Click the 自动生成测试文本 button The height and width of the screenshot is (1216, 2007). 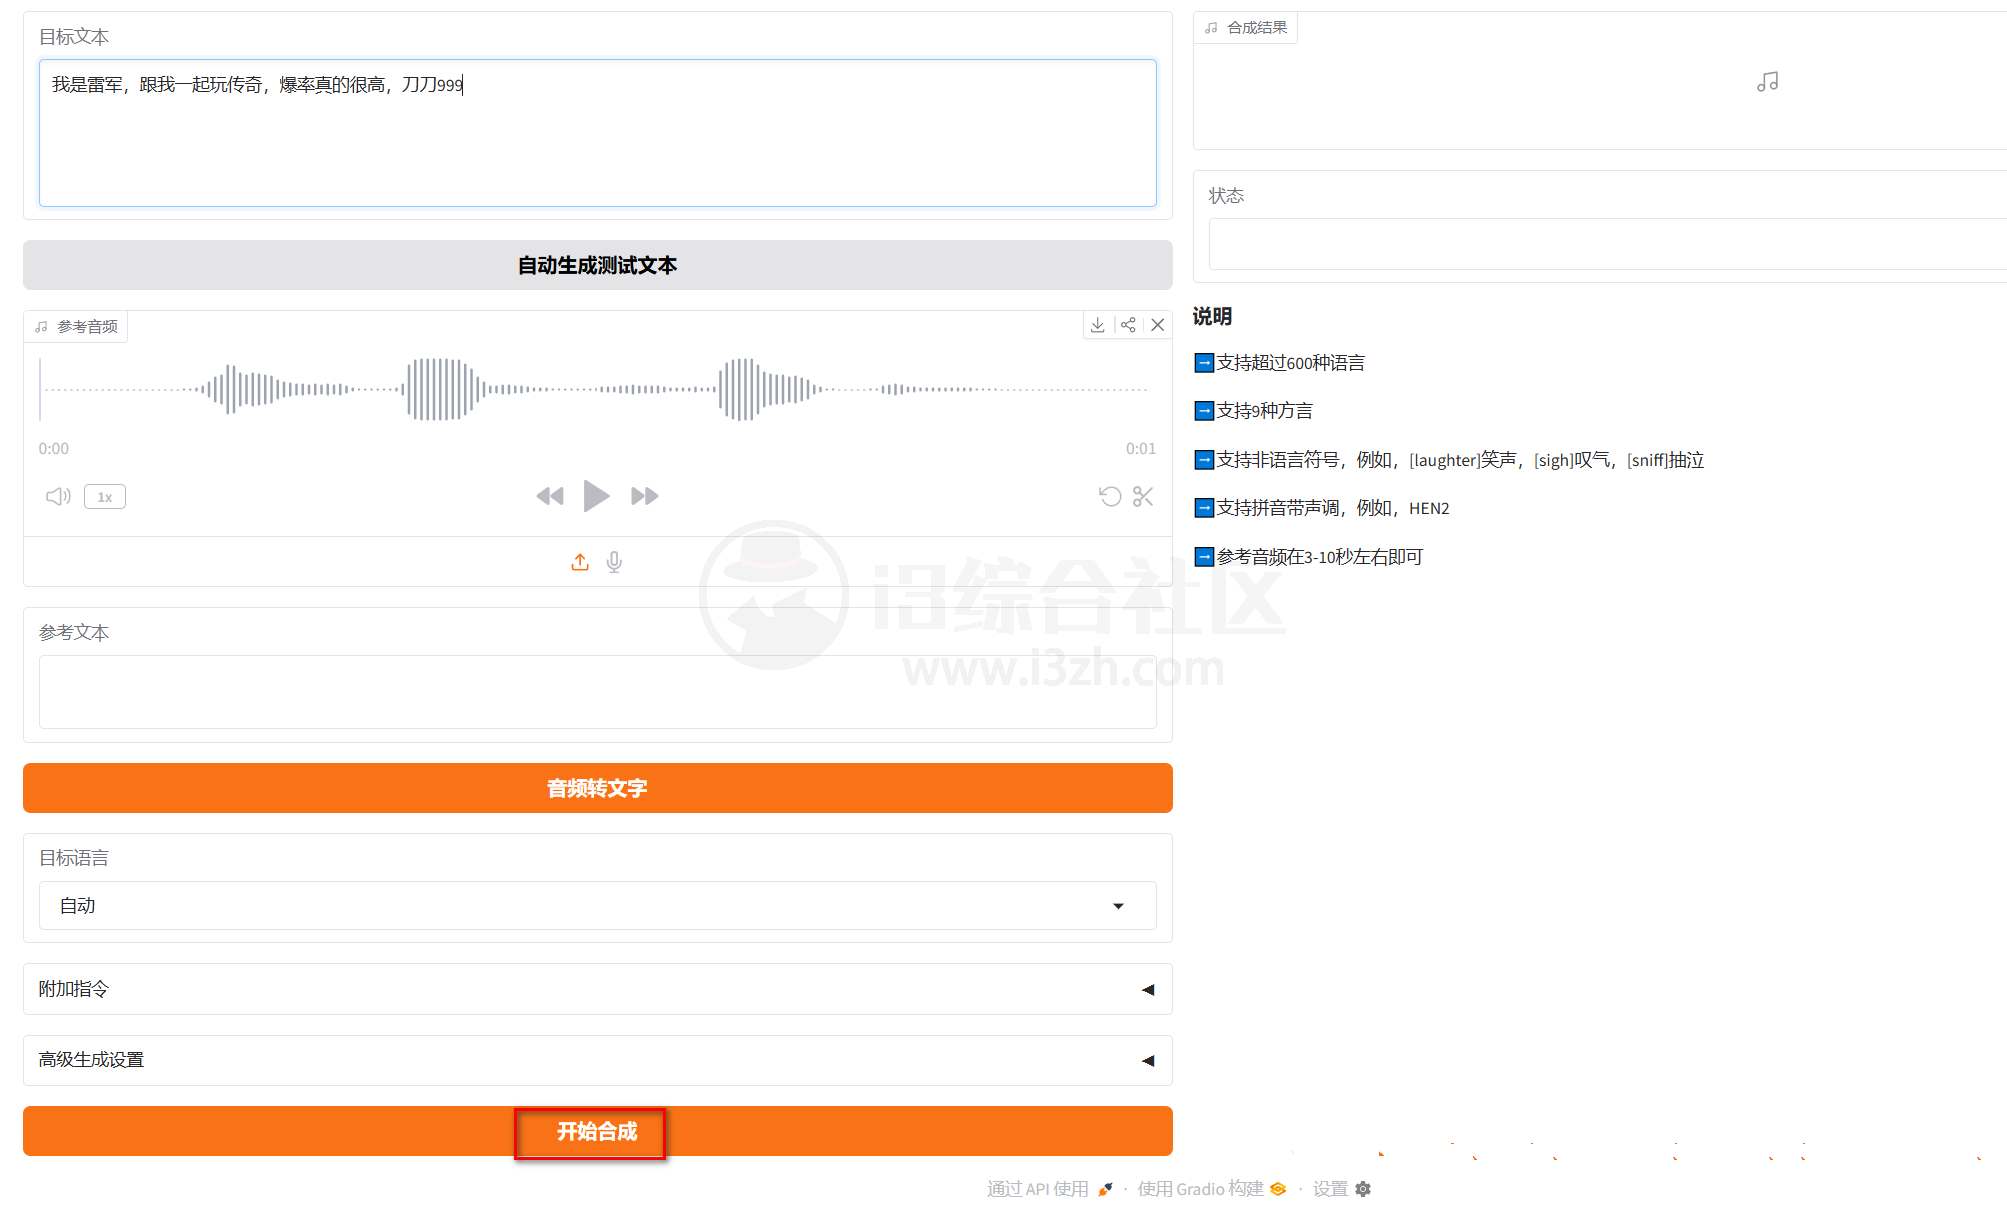tap(596, 265)
